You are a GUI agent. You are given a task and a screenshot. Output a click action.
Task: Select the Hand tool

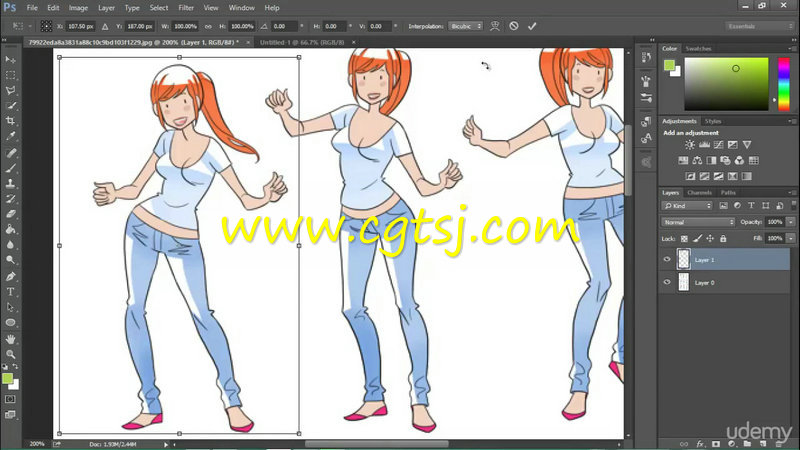(10, 339)
